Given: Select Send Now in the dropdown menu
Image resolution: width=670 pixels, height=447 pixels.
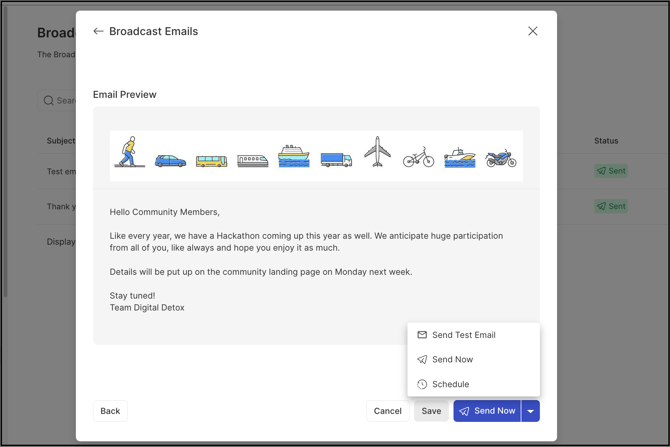Looking at the screenshot, I should pos(452,359).
